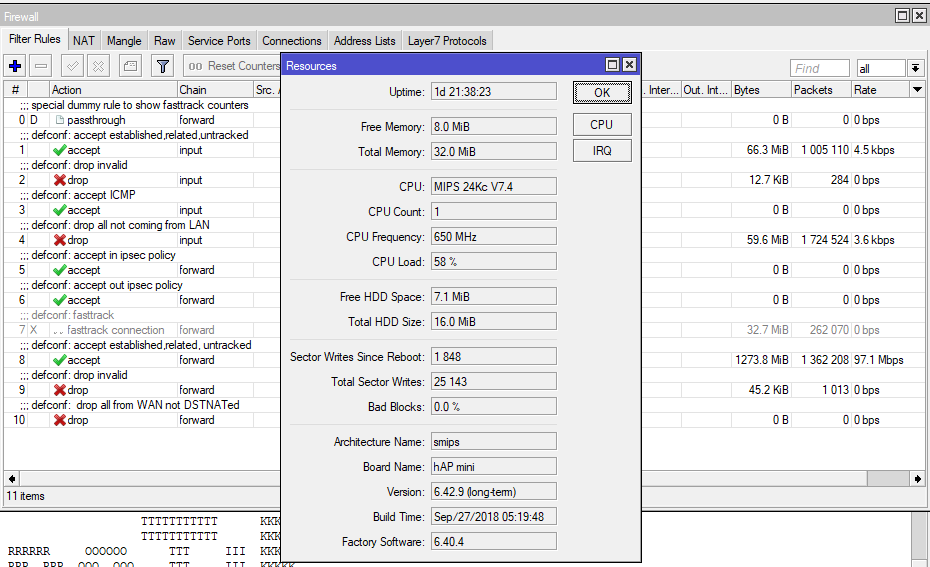Select rule 6 accept checkmark icon
Image resolution: width=930 pixels, height=567 pixels.
click(x=59, y=300)
